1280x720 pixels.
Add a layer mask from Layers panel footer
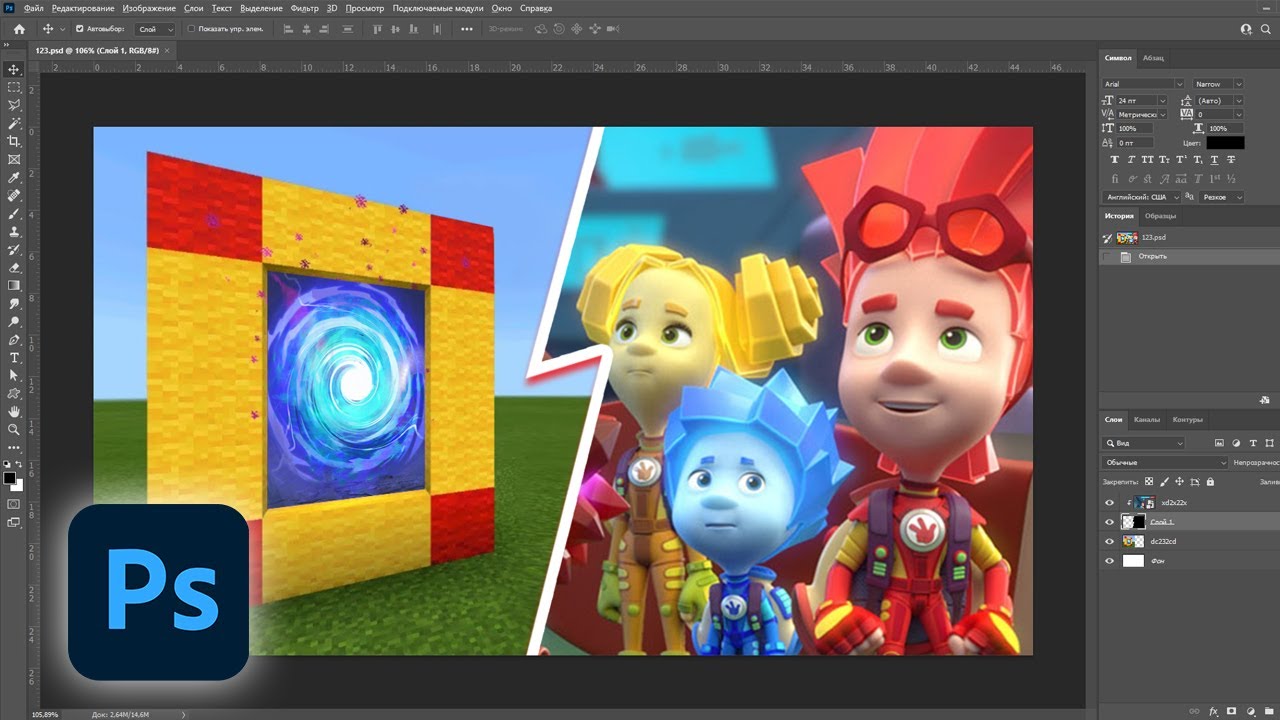pos(1232,710)
